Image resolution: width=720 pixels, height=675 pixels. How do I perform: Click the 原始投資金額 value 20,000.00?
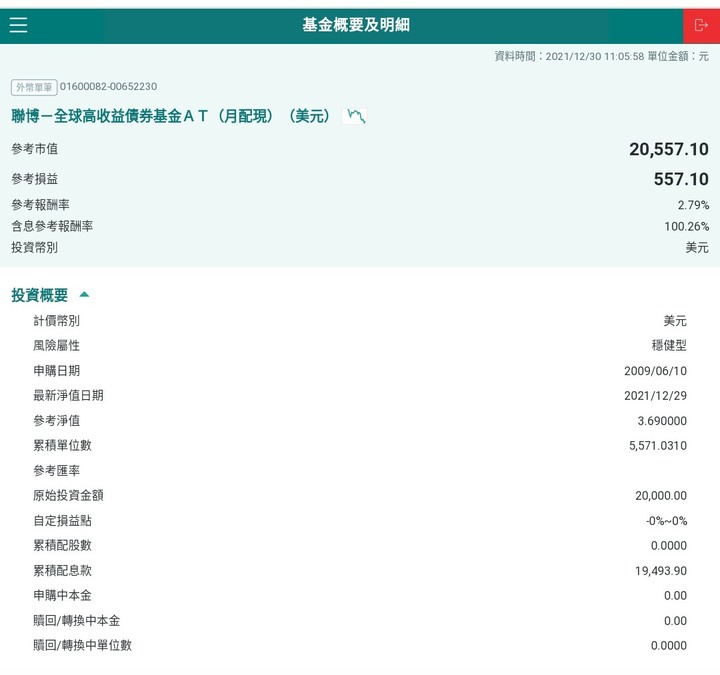pos(661,495)
